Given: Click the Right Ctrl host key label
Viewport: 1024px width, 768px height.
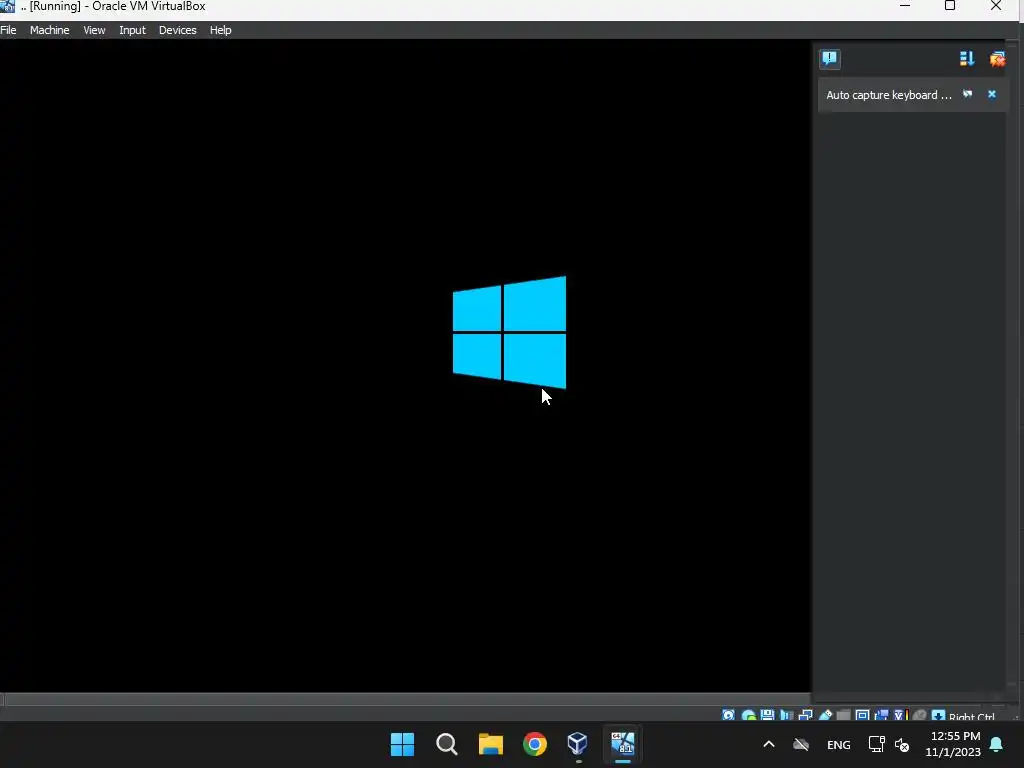Looking at the screenshot, I should coord(971,716).
